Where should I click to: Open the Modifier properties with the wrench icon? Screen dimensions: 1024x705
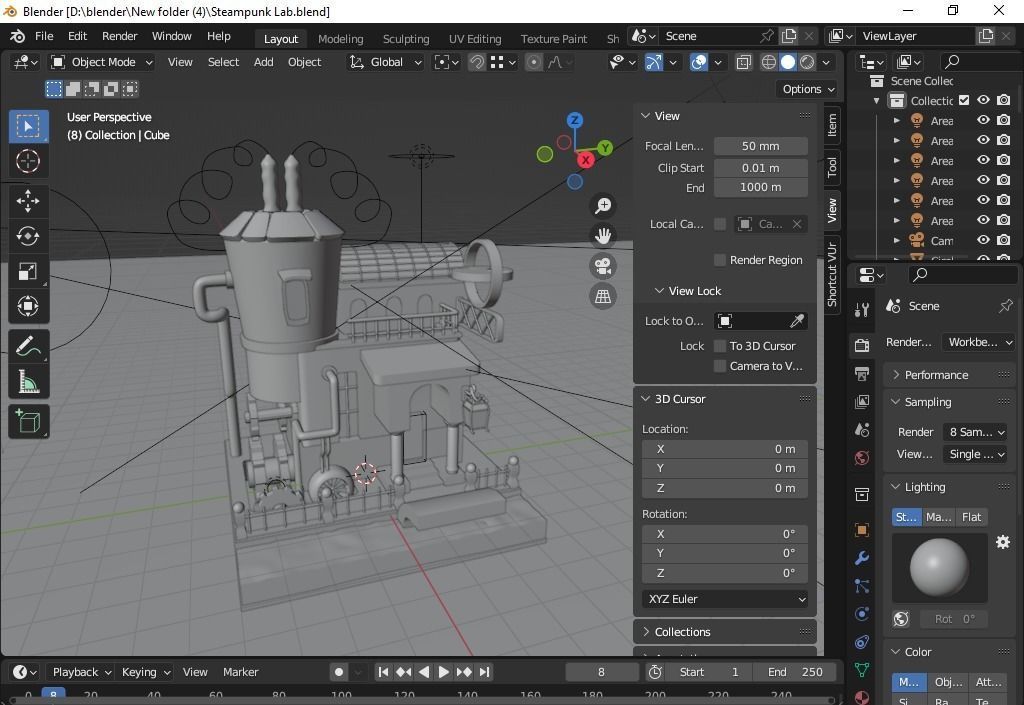tap(861, 558)
